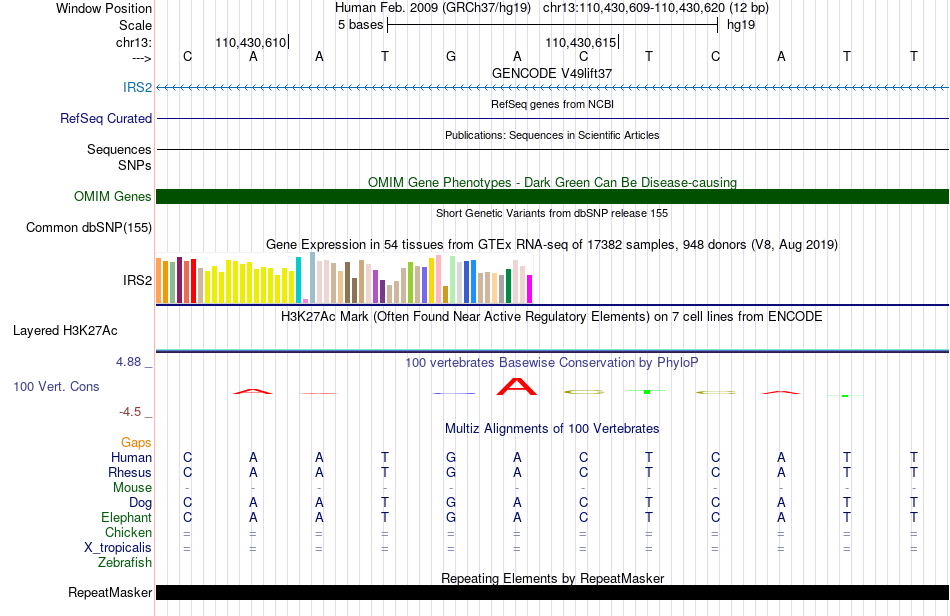Open the RefSeq Curated track label
950x616 pixels.
click(x=105, y=118)
